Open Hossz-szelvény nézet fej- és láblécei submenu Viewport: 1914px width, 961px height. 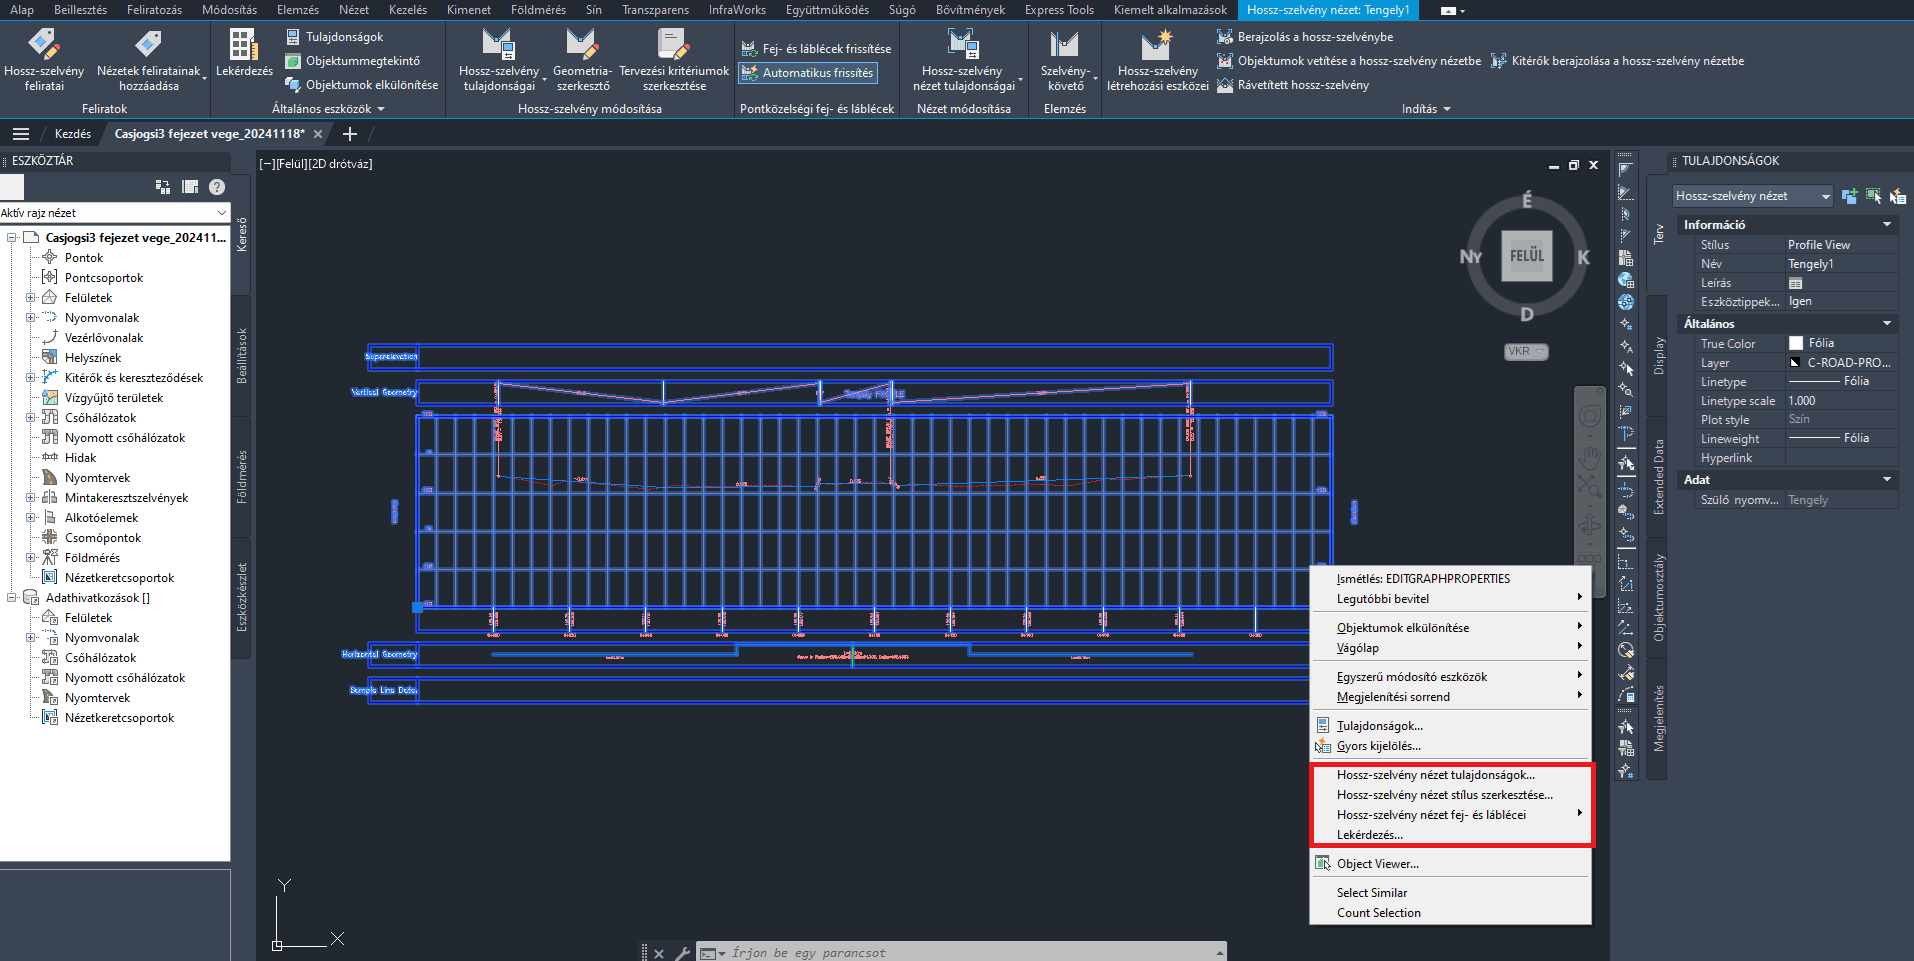coord(1450,815)
